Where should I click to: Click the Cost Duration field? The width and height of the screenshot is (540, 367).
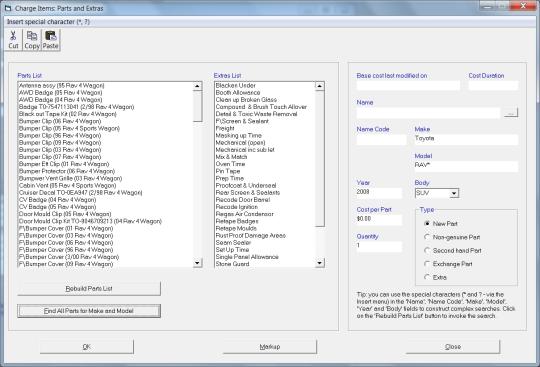coord(493,85)
